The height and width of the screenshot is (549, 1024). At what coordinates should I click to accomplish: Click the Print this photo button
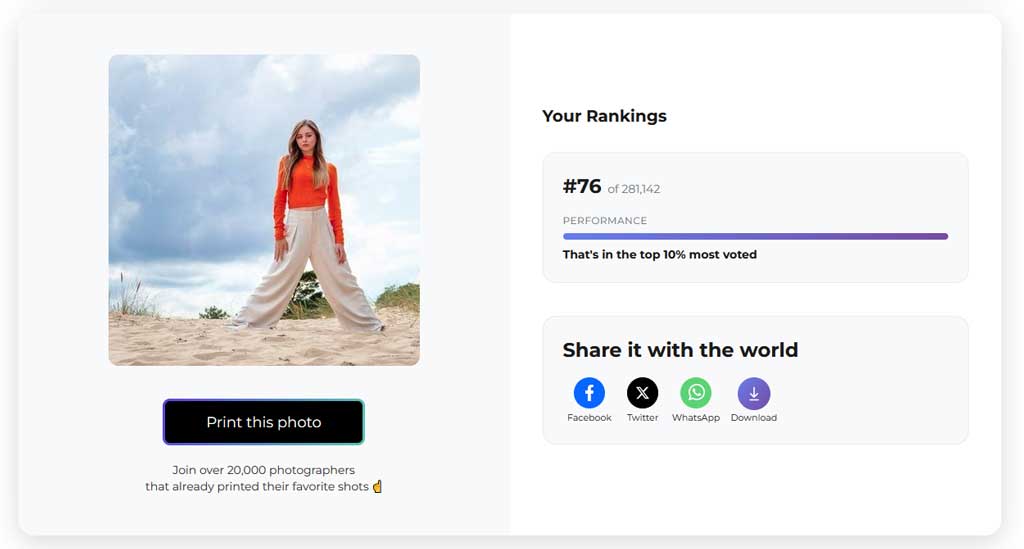tap(263, 422)
